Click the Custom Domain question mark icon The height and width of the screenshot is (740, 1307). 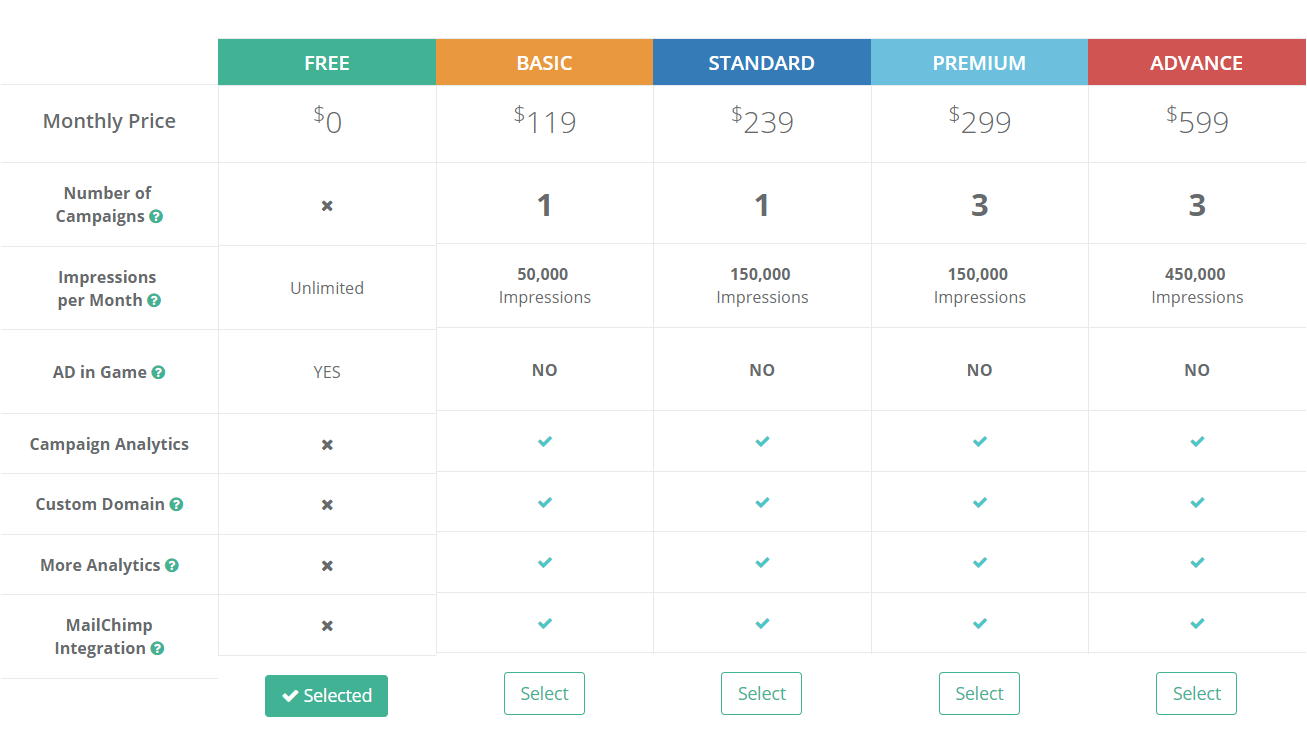pos(176,505)
